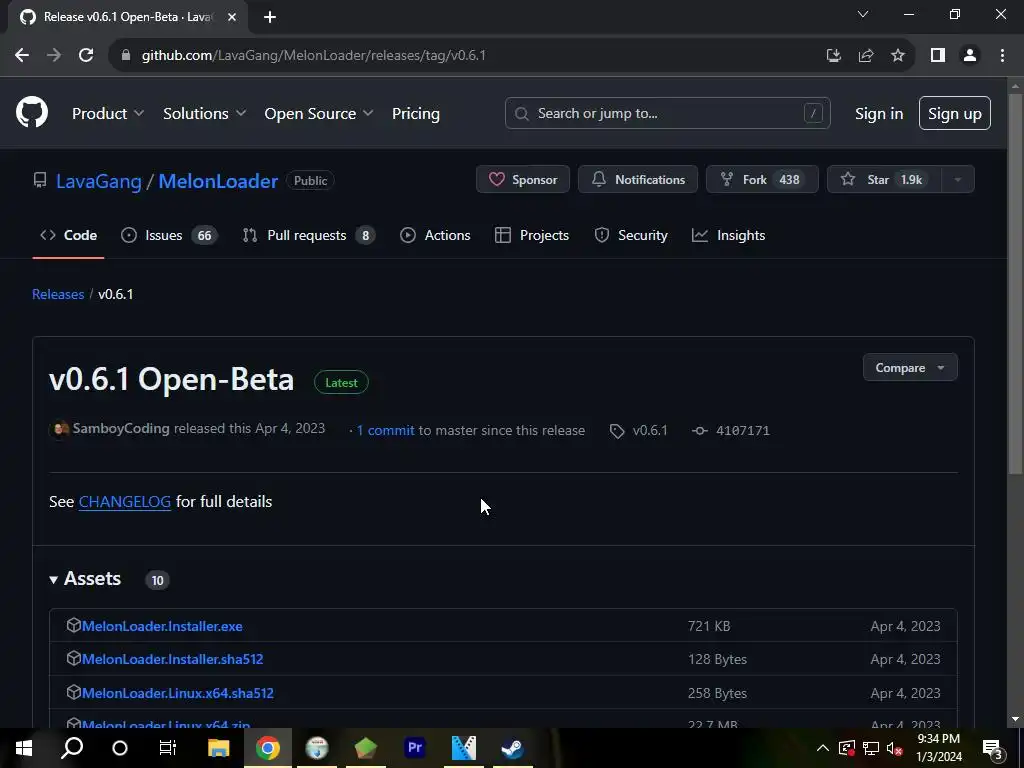Open the GitHub home logo
Image resolution: width=1024 pixels, height=768 pixels.
[32, 112]
